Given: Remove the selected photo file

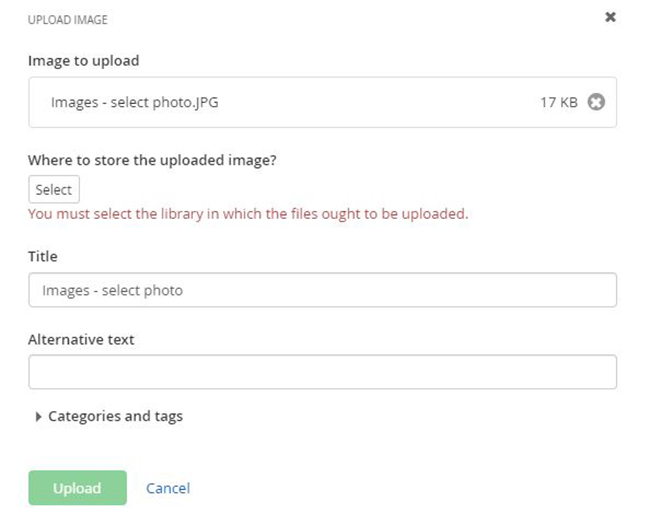Looking at the screenshot, I should [x=596, y=102].
